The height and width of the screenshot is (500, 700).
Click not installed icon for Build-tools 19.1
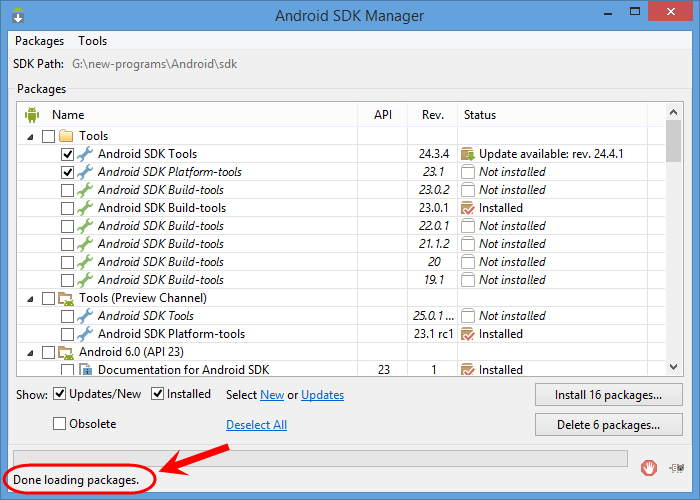(x=467, y=280)
